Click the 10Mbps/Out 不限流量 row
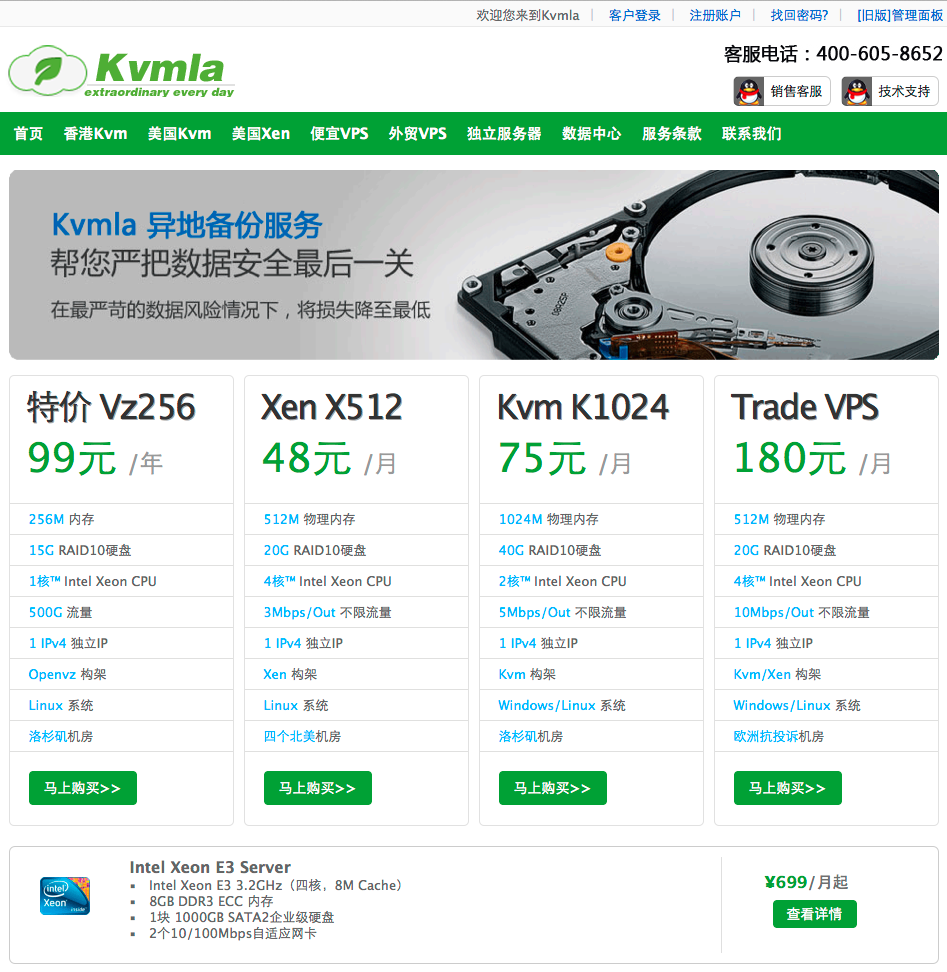Viewport: 947px width, 972px height. click(x=826, y=612)
